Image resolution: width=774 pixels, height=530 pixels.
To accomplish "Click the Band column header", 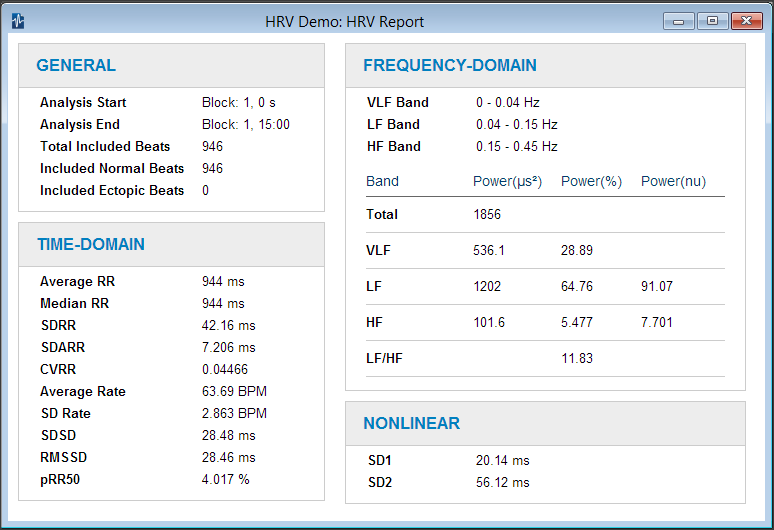I will tap(382, 181).
